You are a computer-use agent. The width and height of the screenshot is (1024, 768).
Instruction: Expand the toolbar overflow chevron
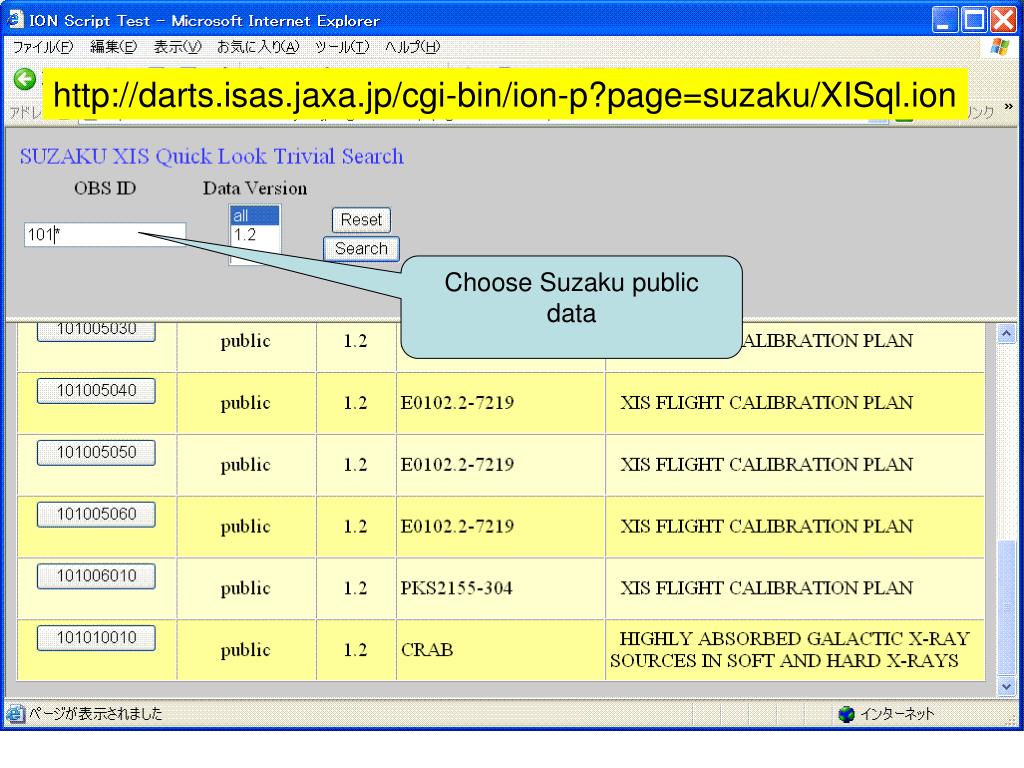point(1008,106)
